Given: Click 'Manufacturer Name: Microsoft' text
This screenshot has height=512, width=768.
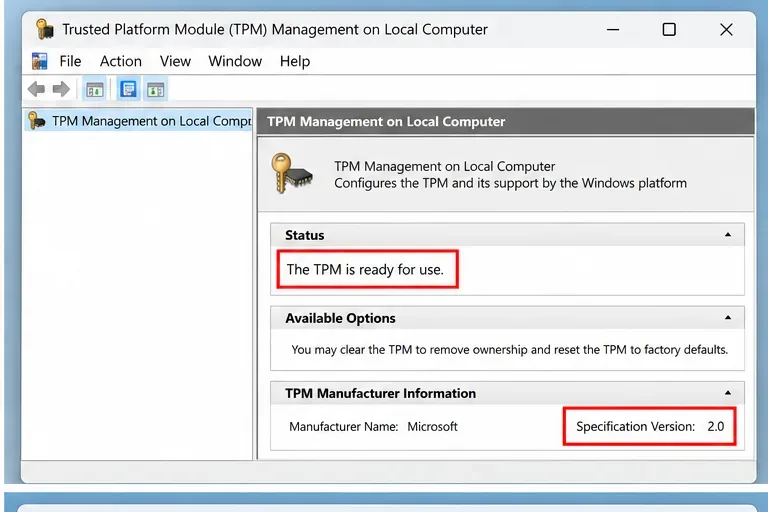Looking at the screenshot, I should [373, 427].
